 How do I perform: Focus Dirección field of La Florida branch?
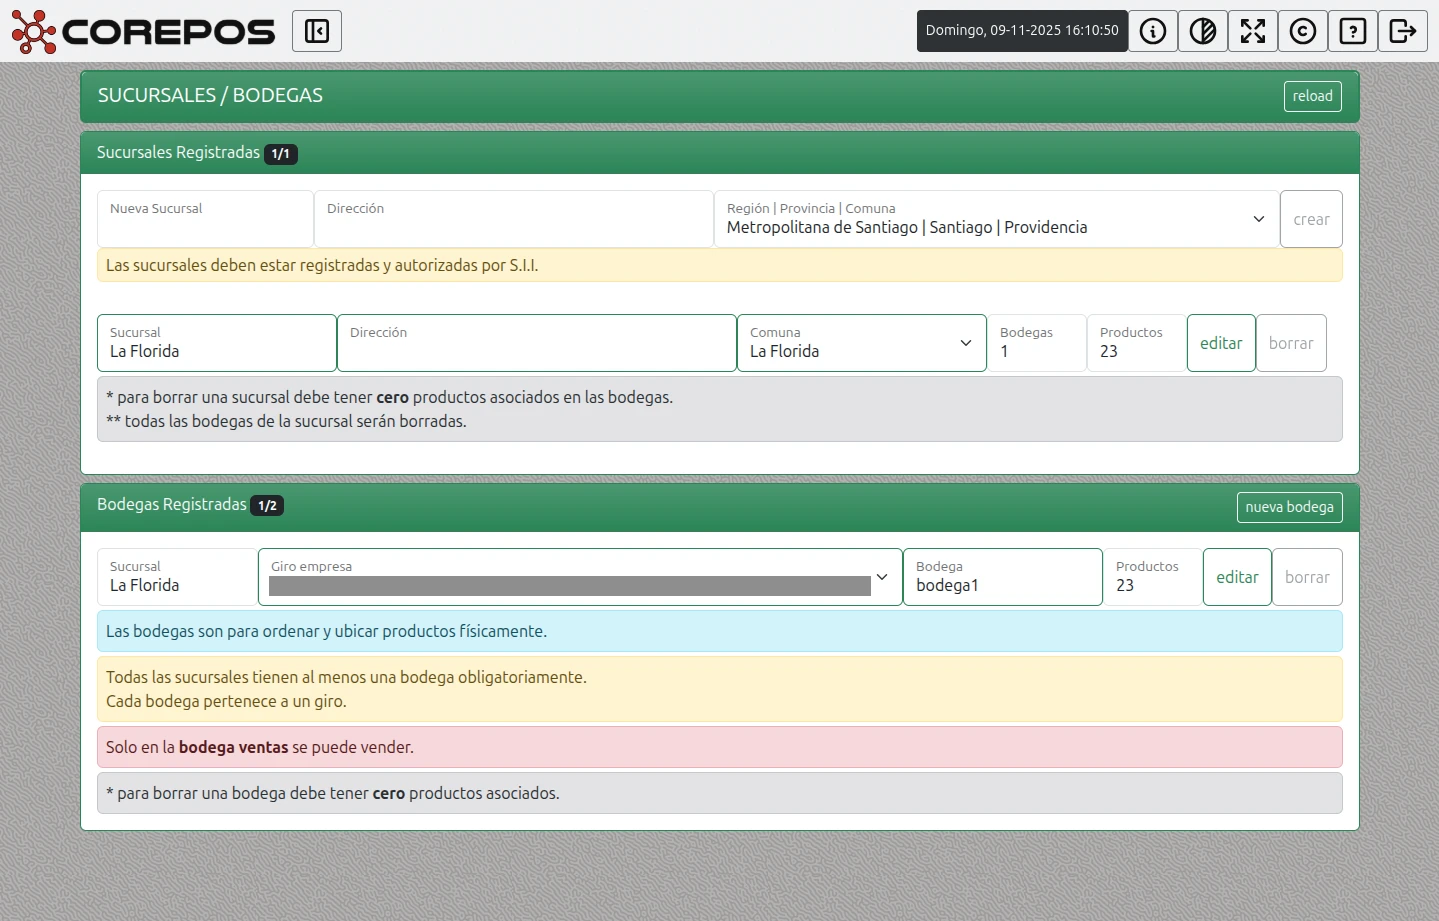(x=537, y=343)
